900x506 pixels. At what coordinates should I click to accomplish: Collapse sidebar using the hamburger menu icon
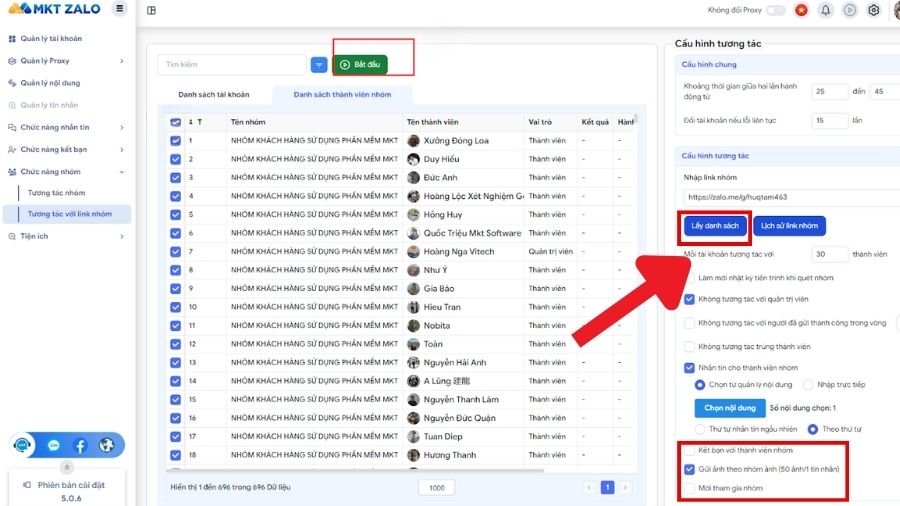120,9
